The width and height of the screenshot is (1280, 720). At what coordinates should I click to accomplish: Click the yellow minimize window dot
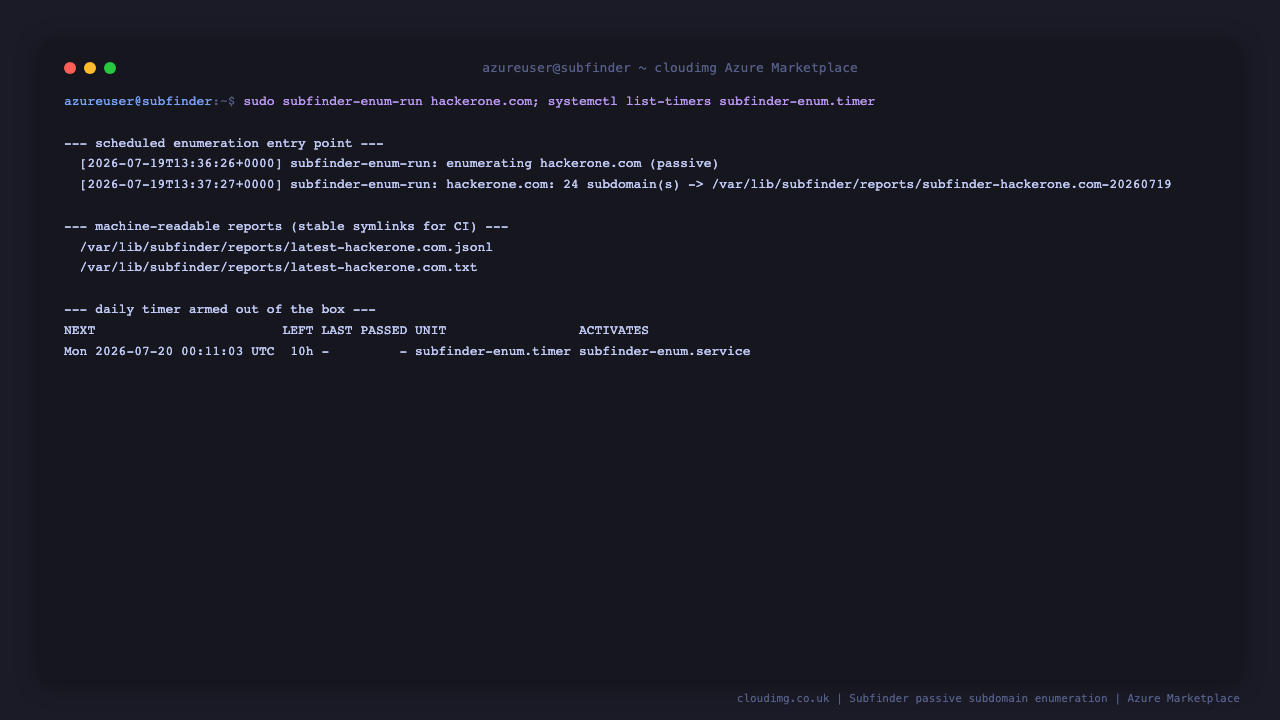tap(90, 68)
